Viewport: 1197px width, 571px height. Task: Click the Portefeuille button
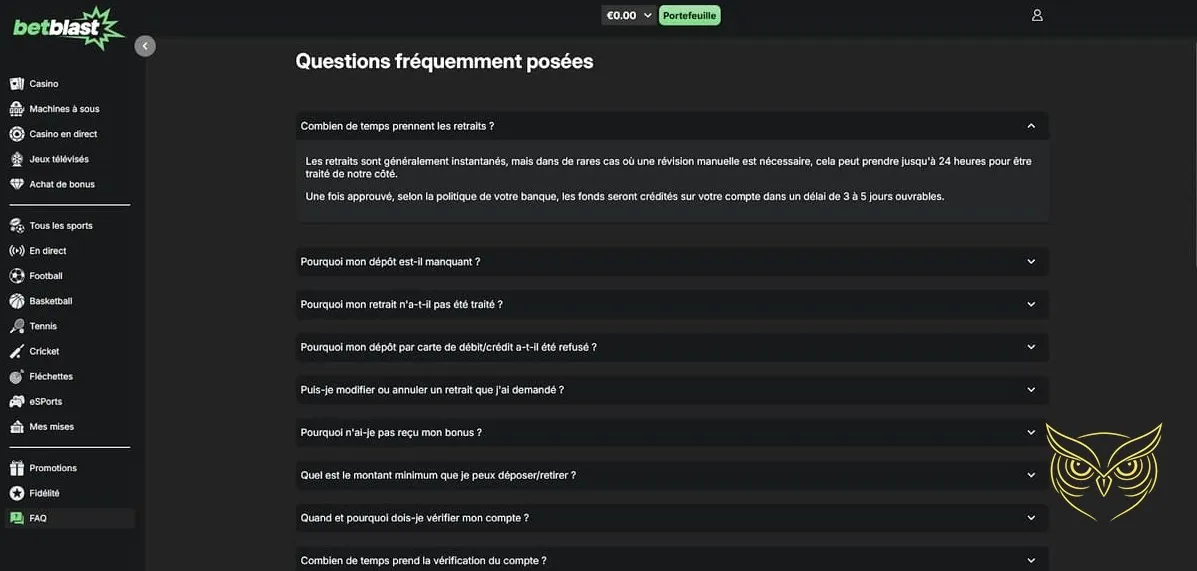pos(689,15)
